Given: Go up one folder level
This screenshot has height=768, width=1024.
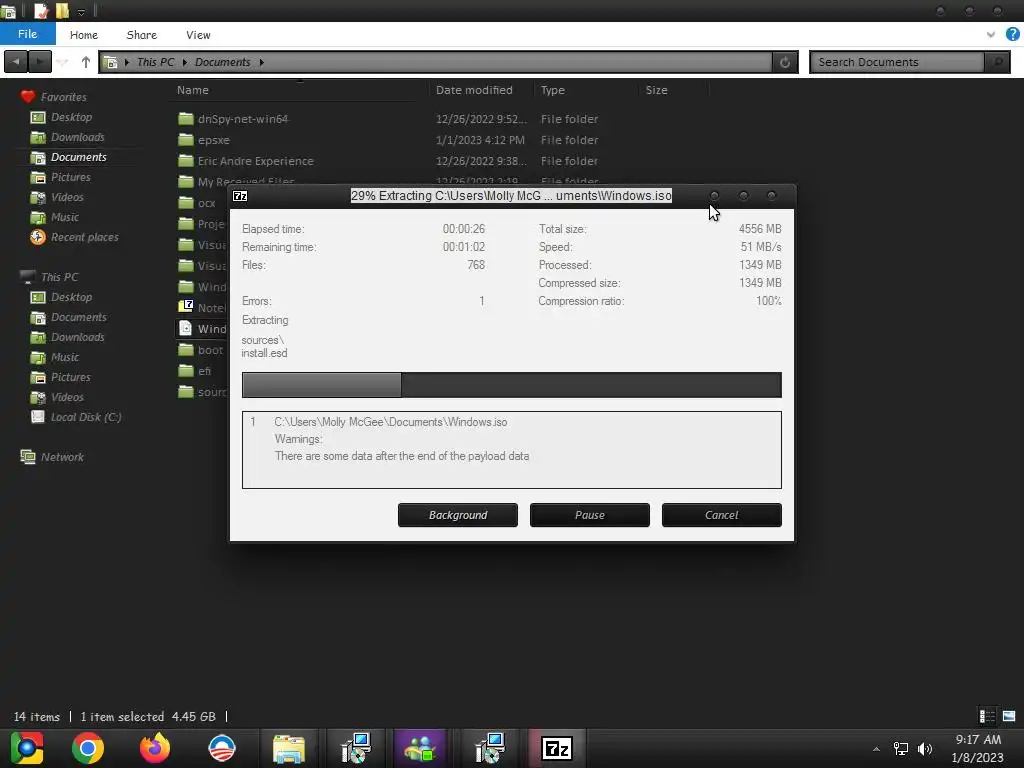Looking at the screenshot, I should pos(86,62).
